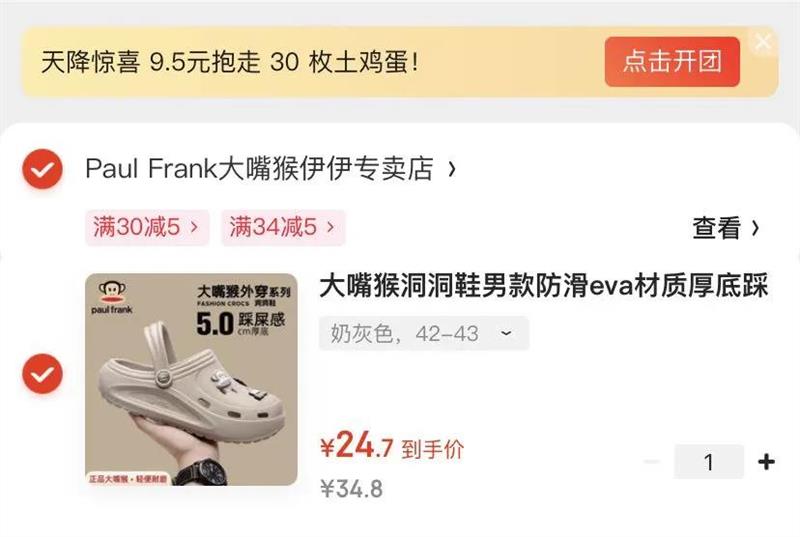Open the Paul Frank大嘴猴伊伊专卖店 store page
Screen dimensions: 800x537
pyautogui.click(x=260, y=169)
